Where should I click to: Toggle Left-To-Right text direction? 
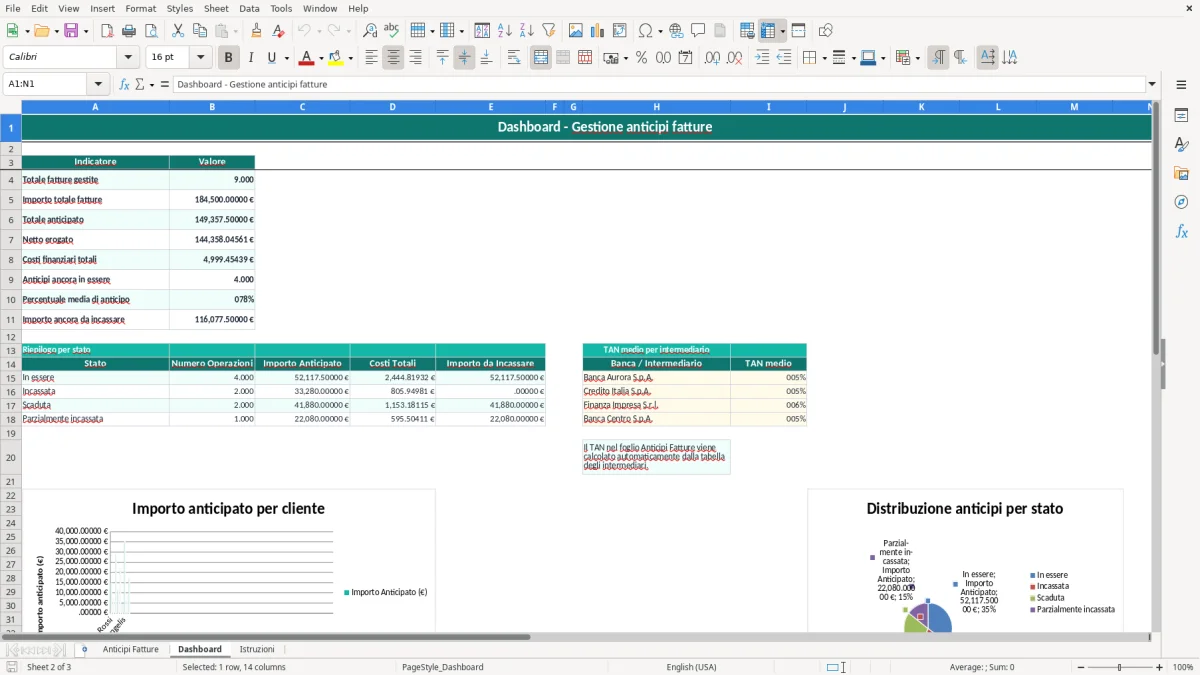(x=938, y=58)
